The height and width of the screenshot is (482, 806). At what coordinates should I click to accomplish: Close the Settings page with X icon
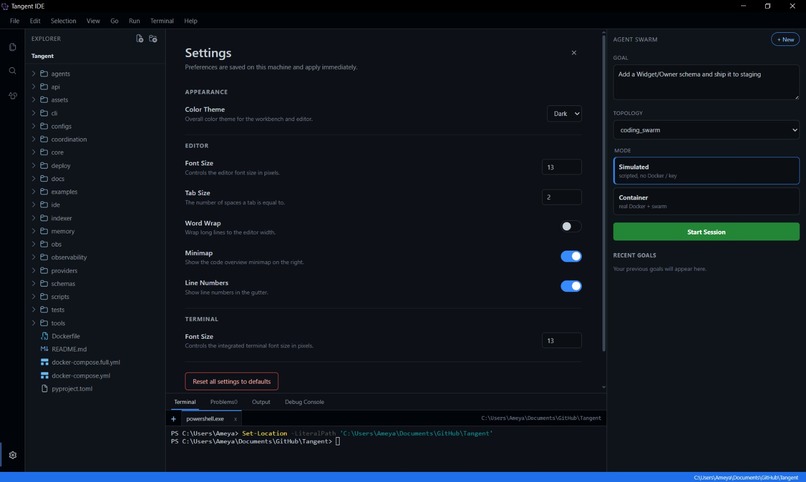point(574,52)
